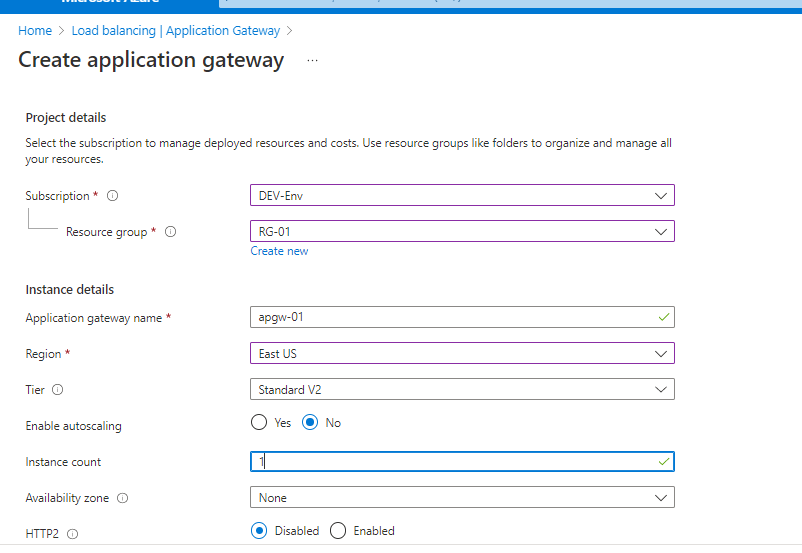Open the Subscription dropdown showing DEV-Env
The image size is (802, 553).
click(x=461, y=196)
